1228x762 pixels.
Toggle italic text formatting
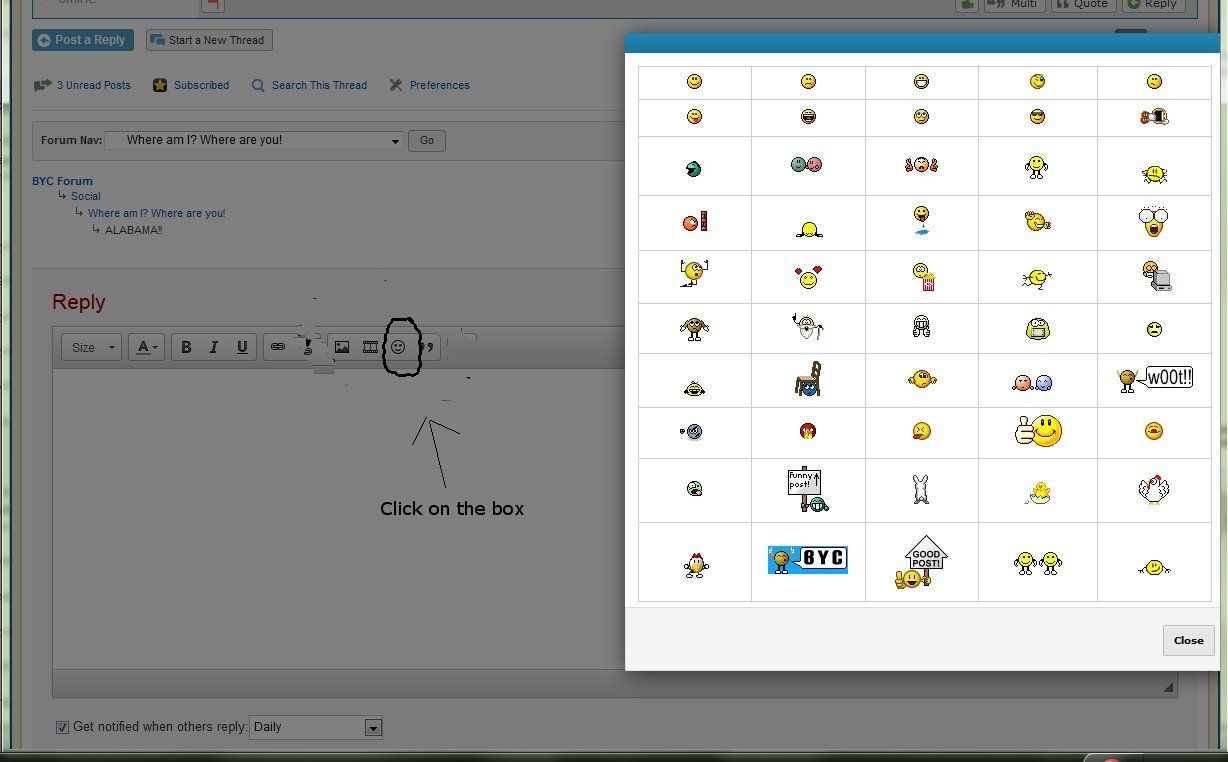(214, 347)
